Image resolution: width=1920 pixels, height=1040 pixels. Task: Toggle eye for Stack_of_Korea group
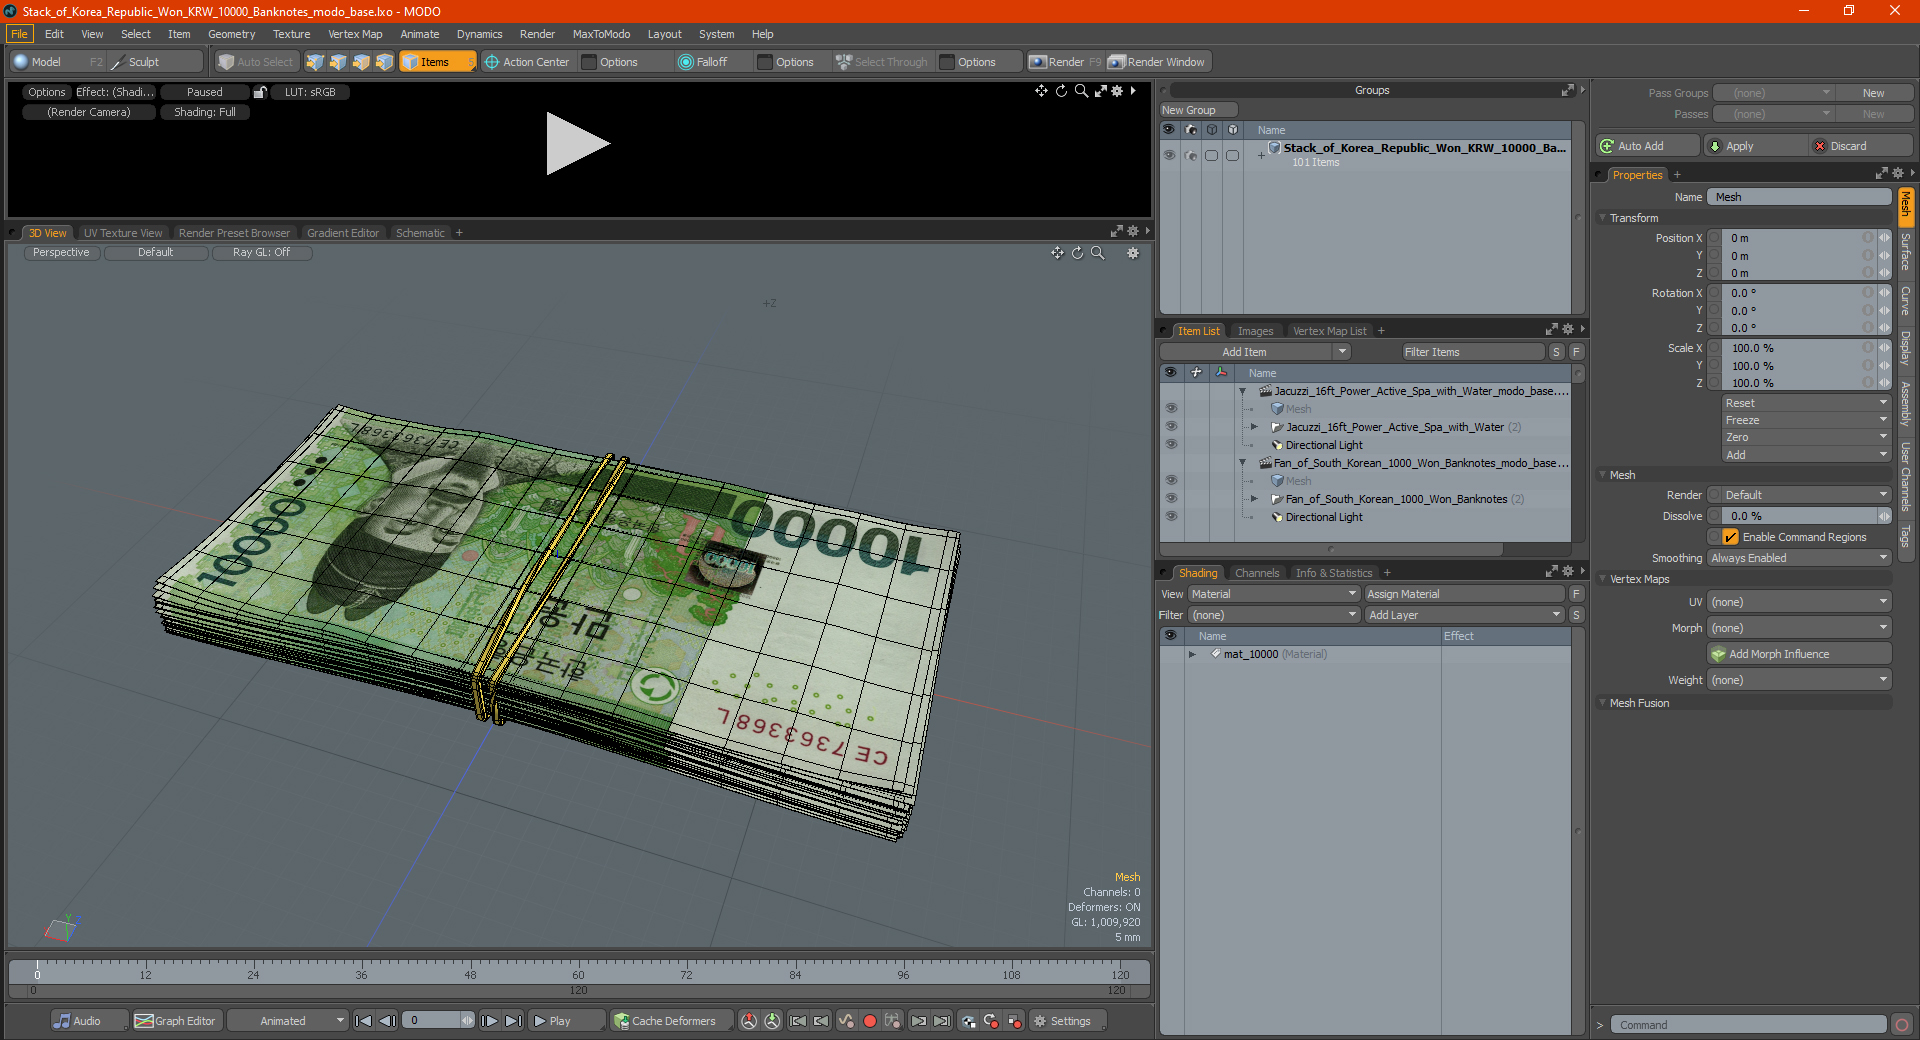pos(1169,155)
